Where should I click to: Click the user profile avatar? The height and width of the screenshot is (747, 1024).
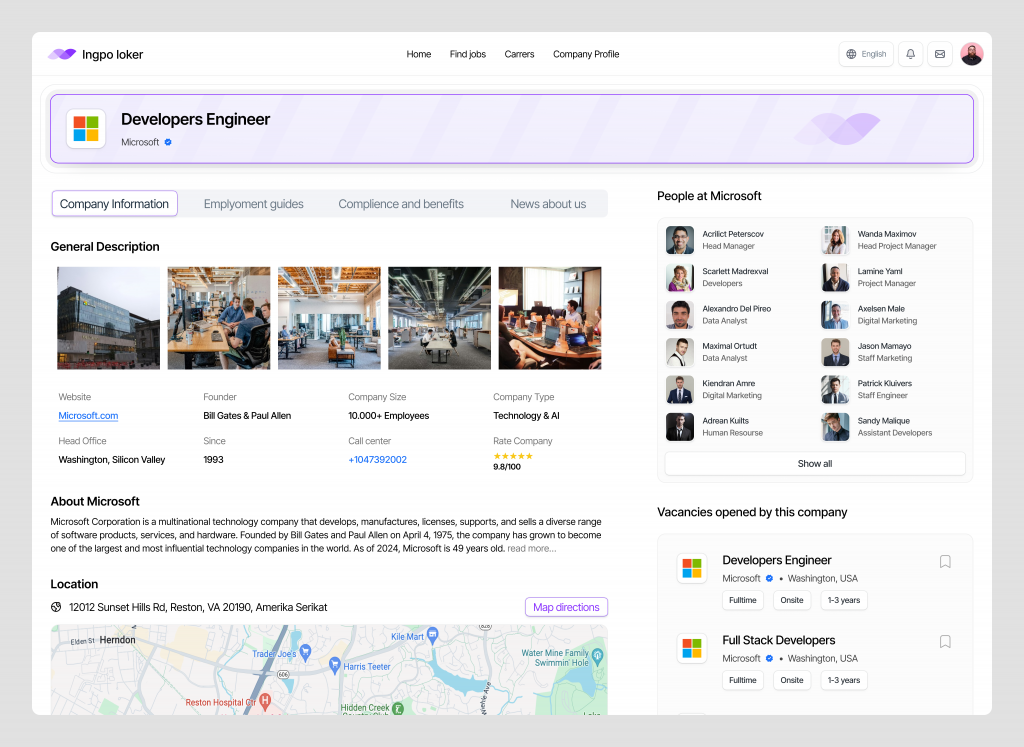pos(971,54)
